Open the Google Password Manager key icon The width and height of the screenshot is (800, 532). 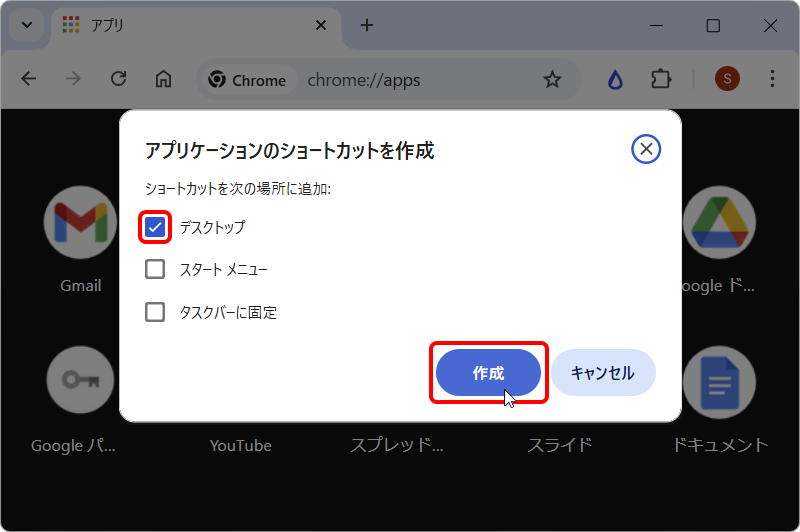point(80,380)
